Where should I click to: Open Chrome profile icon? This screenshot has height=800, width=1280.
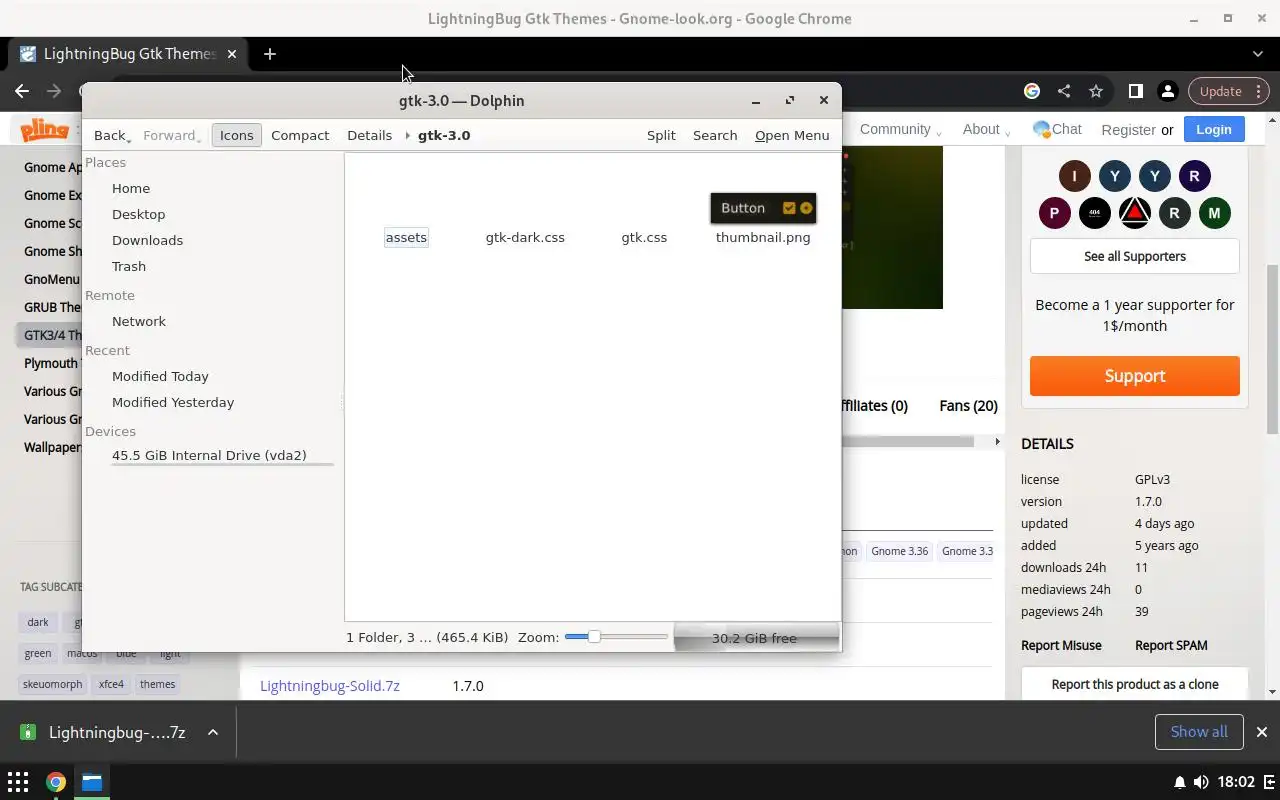point(1167,91)
